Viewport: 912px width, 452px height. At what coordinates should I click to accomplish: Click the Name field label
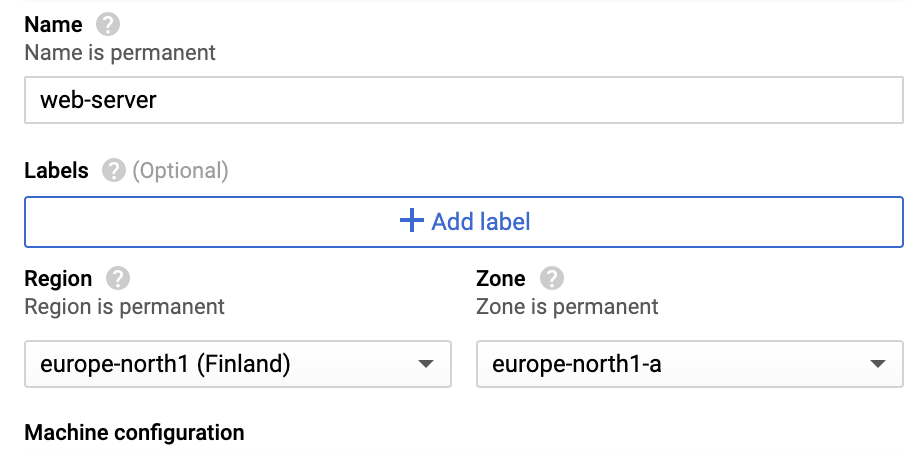[x=53, y=24]
